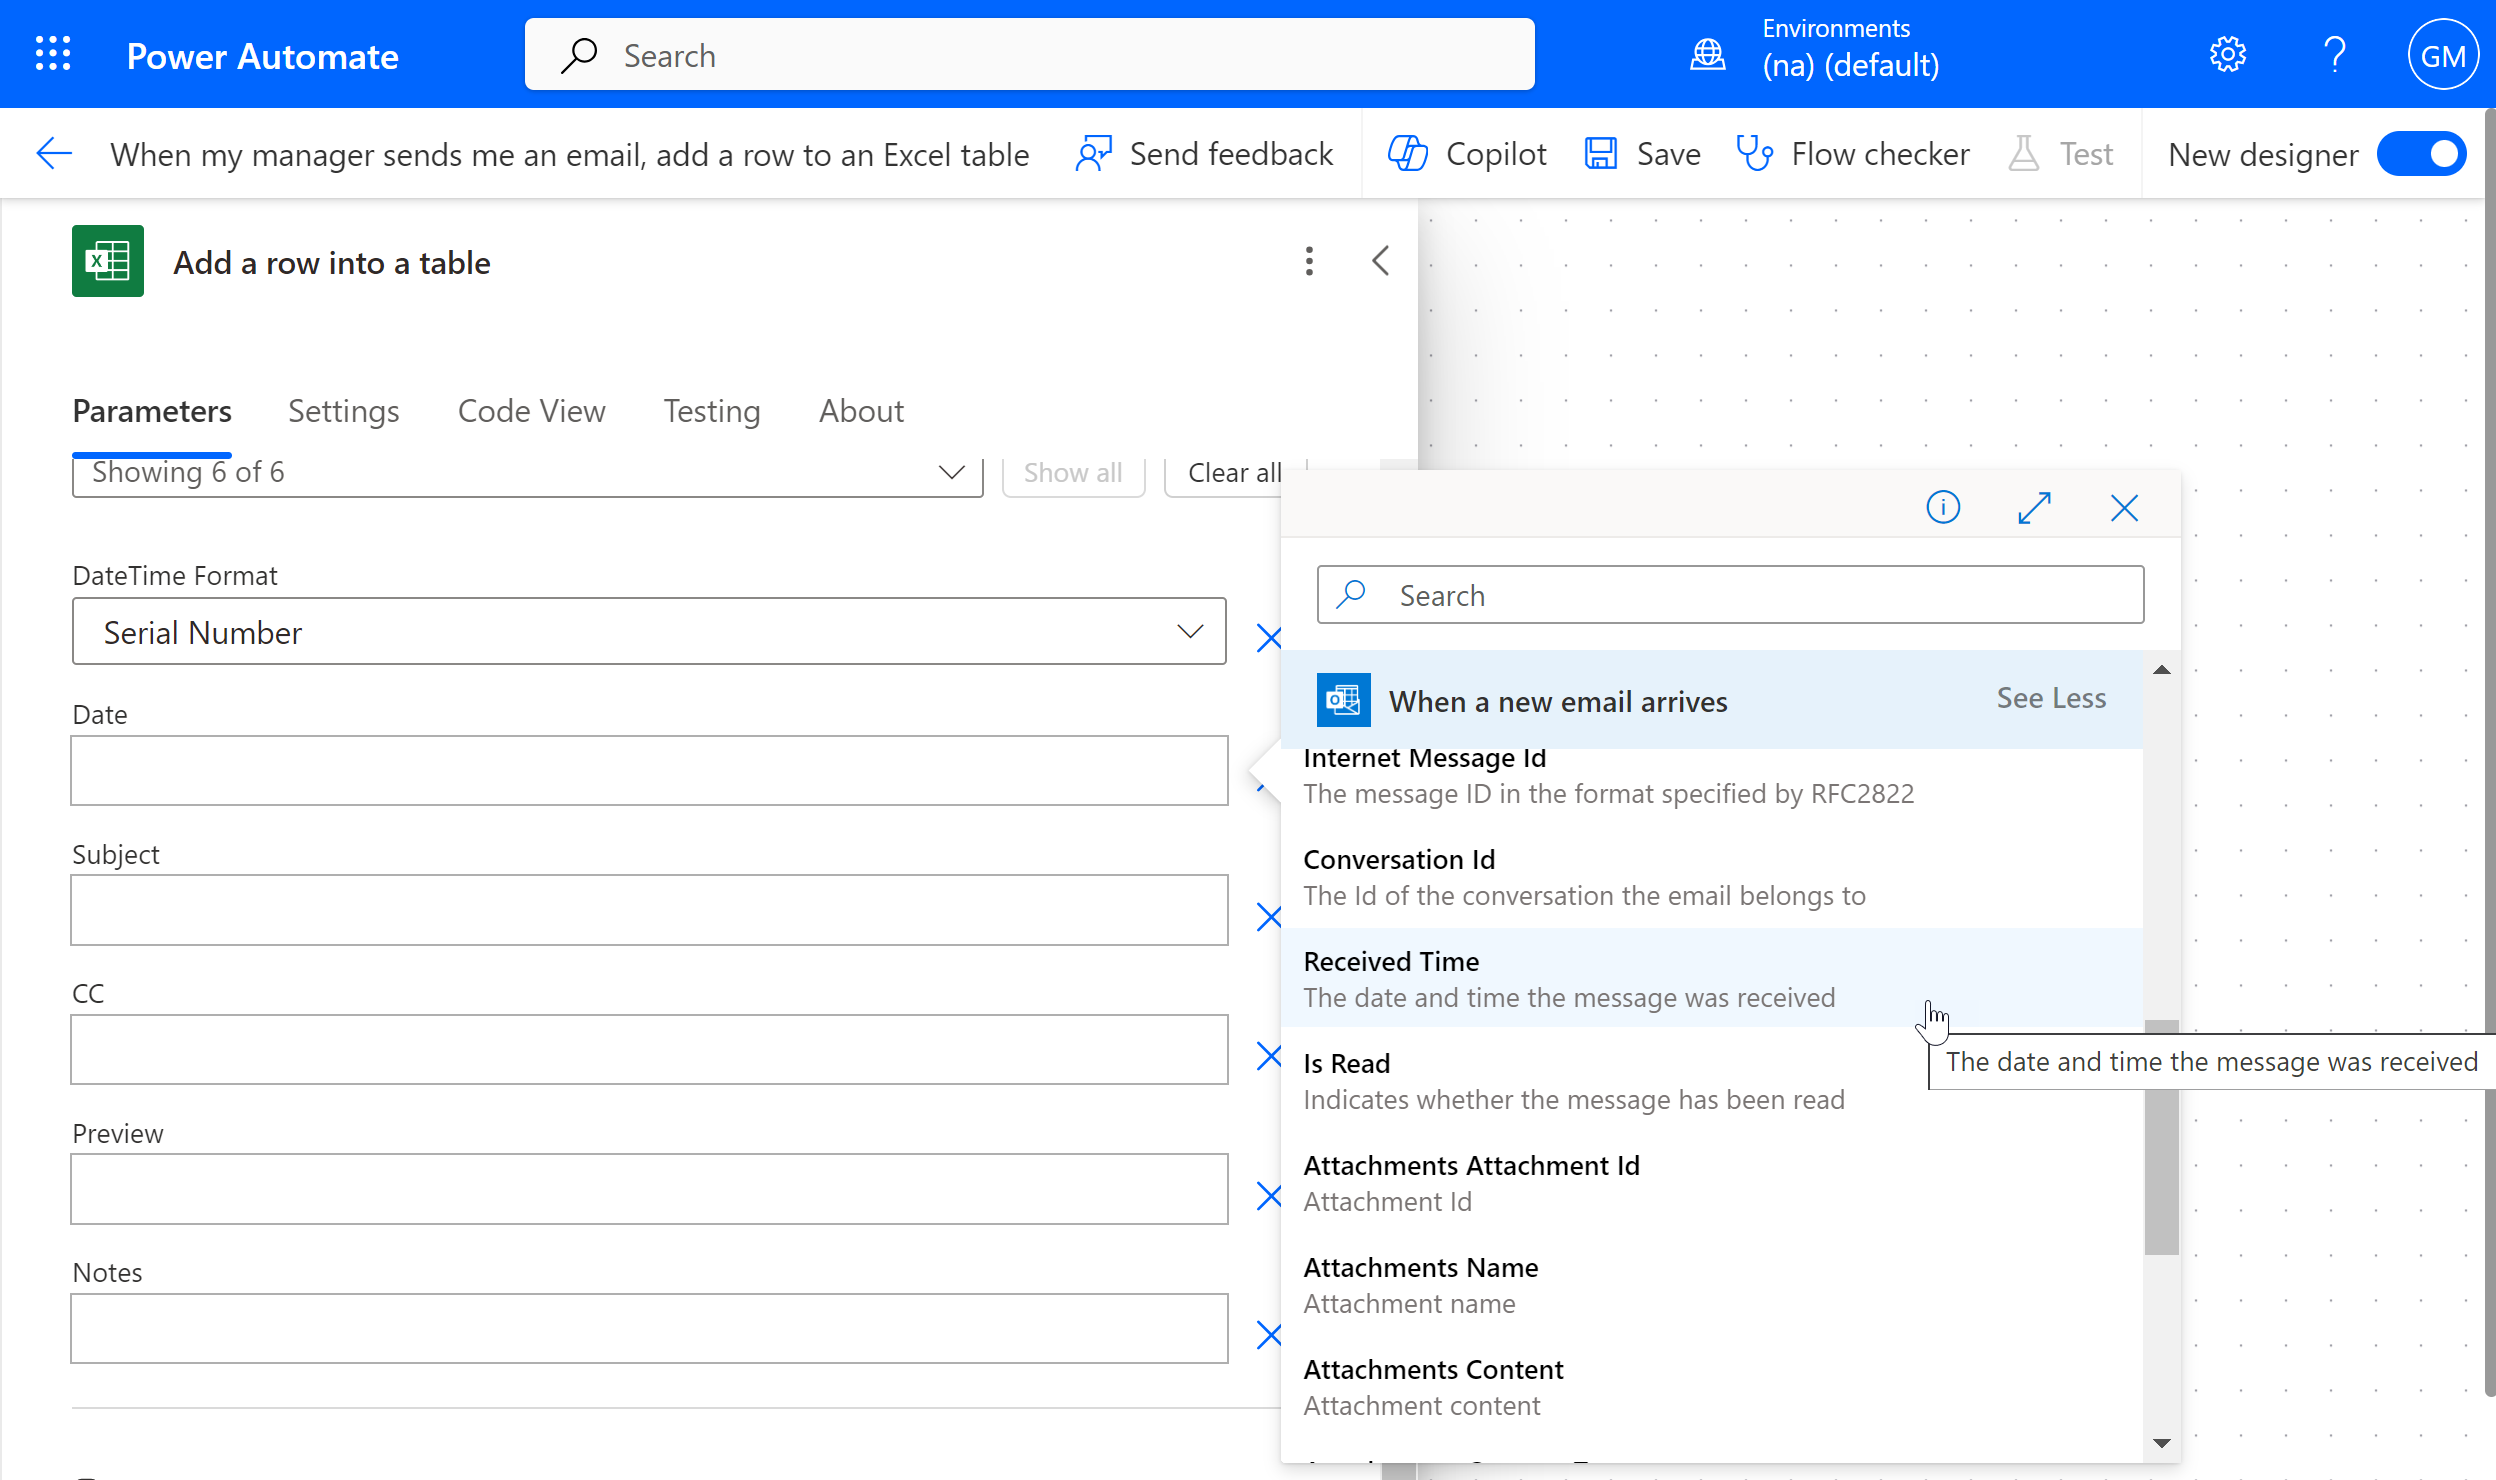Click the Copilot icon in toolbar
Viewport: 2496px width, 1480px height.
1407,154
